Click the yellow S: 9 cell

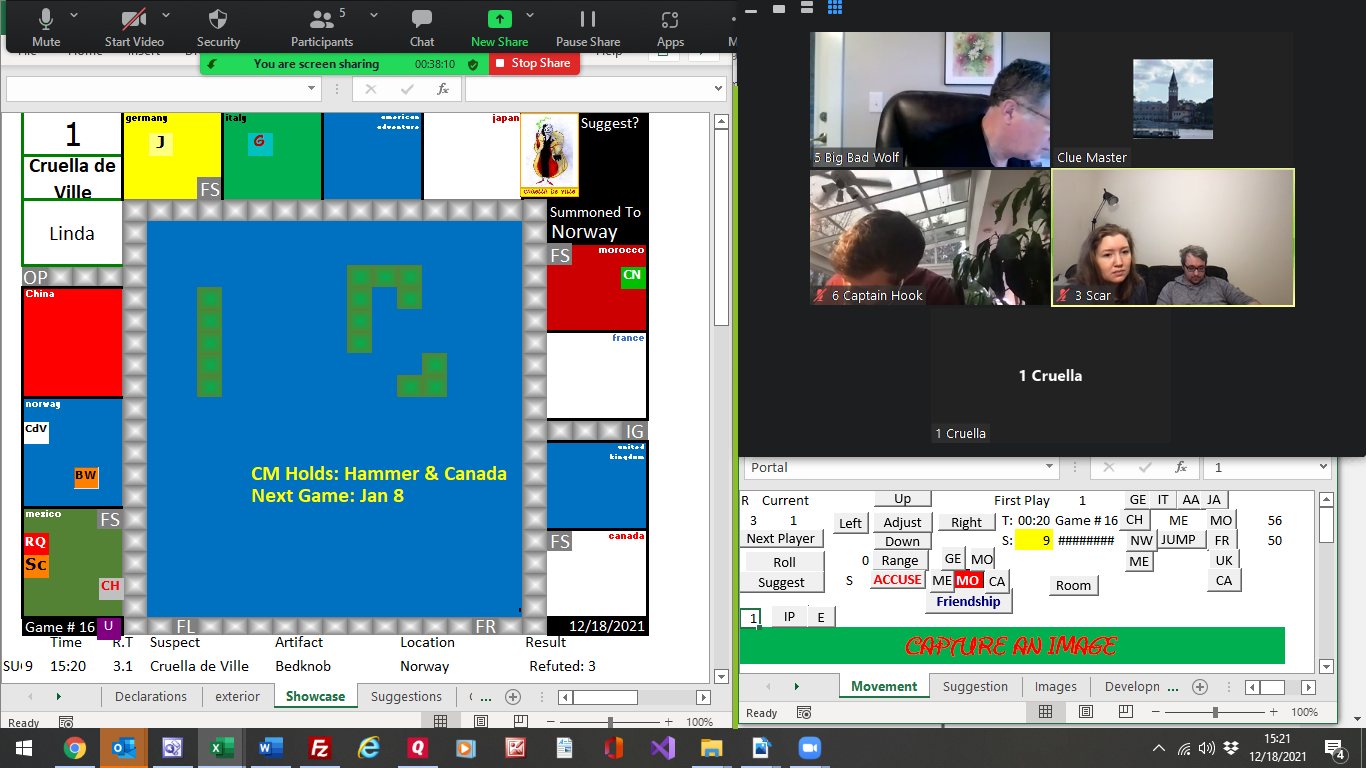pyautogui.click(x=1034, y=540)
